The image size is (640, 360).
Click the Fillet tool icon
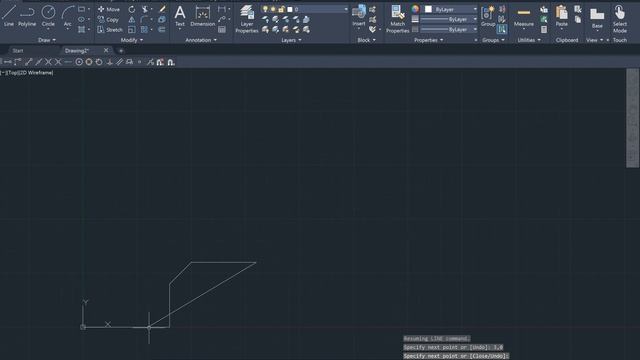click(144, 19)
